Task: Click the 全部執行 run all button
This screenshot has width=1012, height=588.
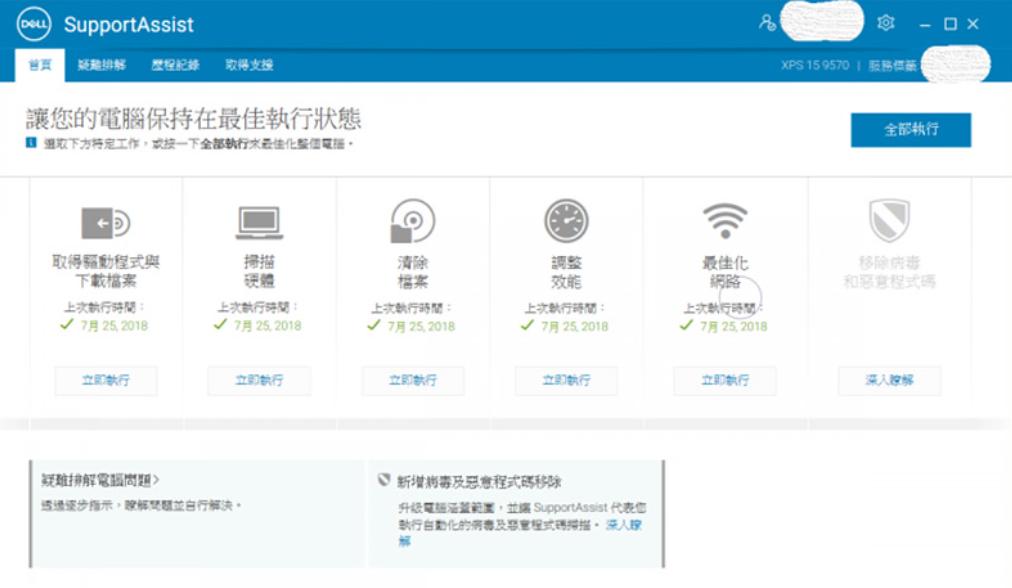Action: (x=911, y=130)
